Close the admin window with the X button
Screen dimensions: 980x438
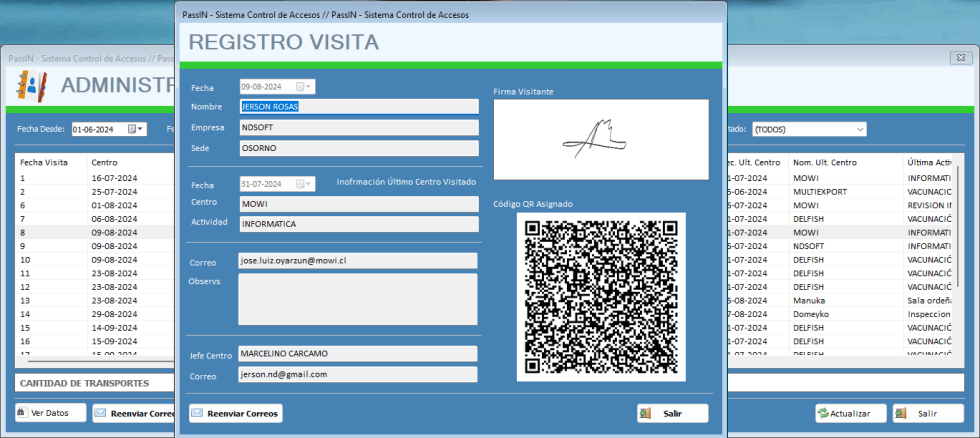[x=961, y=57]
